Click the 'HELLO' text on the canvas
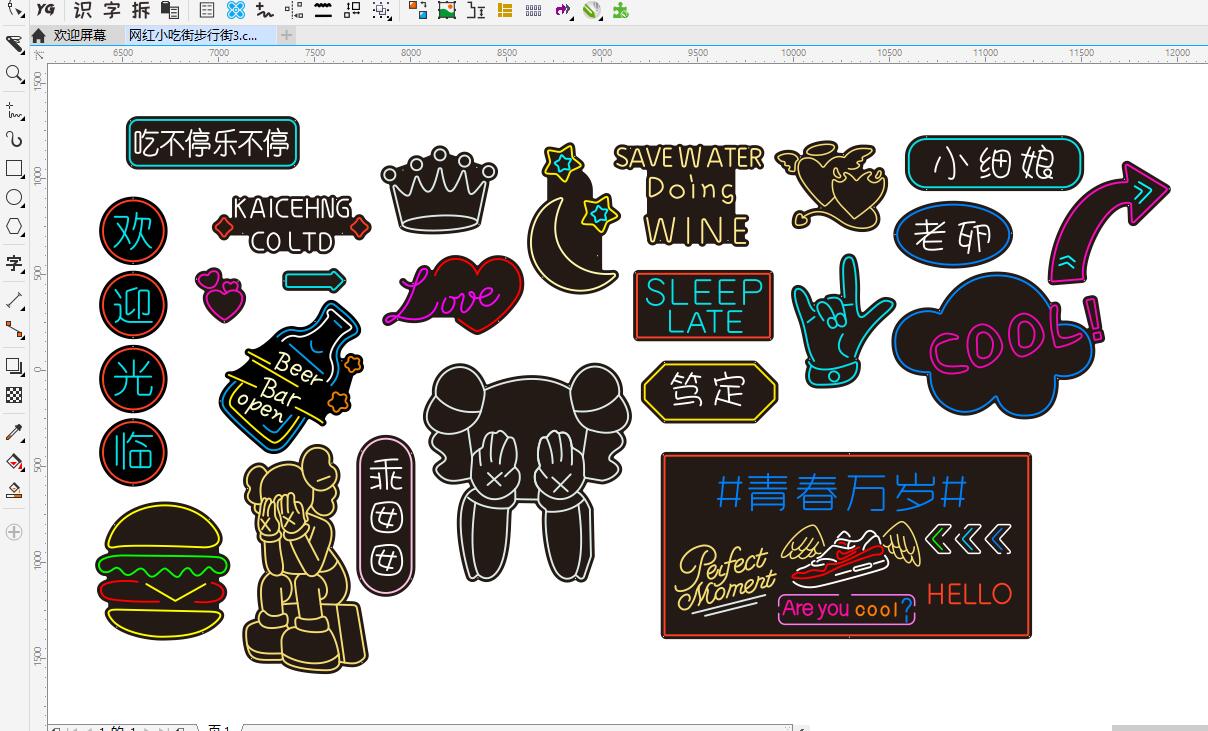The width and height of the screenshot is (1208, 731). [x=969, y=594]
